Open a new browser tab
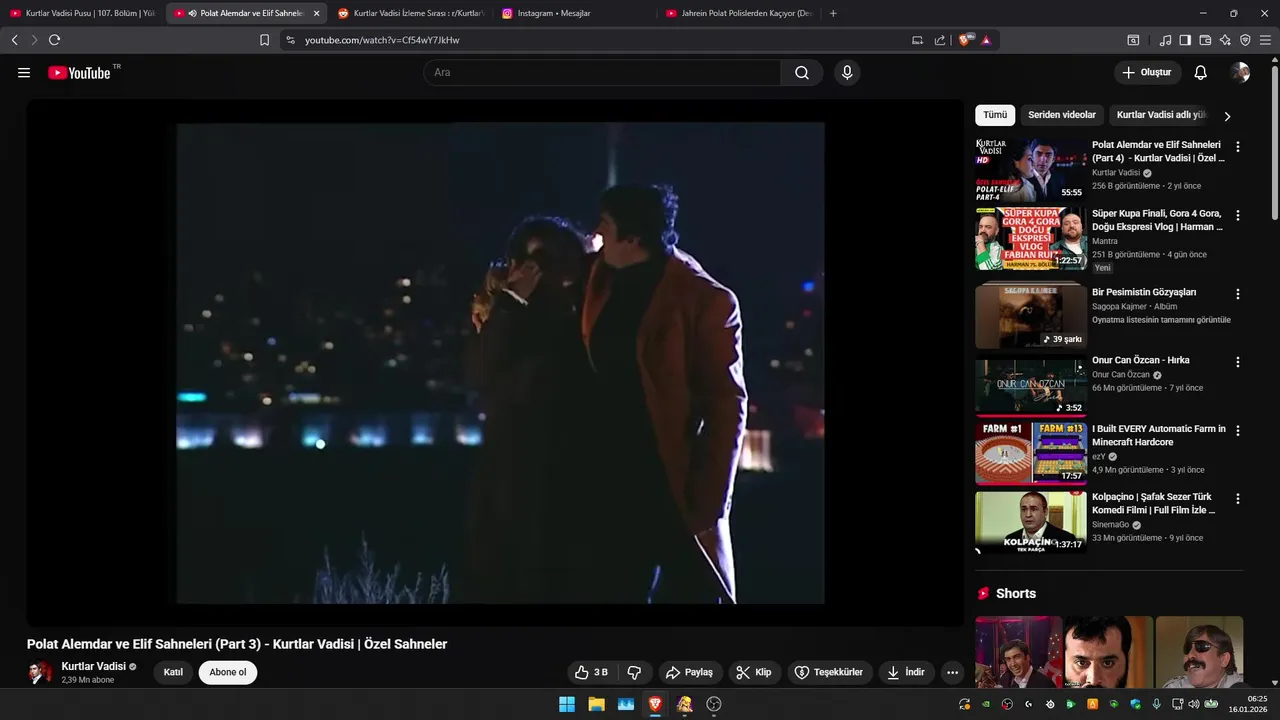The image size is (1280, 720). (x=833, y=13)
